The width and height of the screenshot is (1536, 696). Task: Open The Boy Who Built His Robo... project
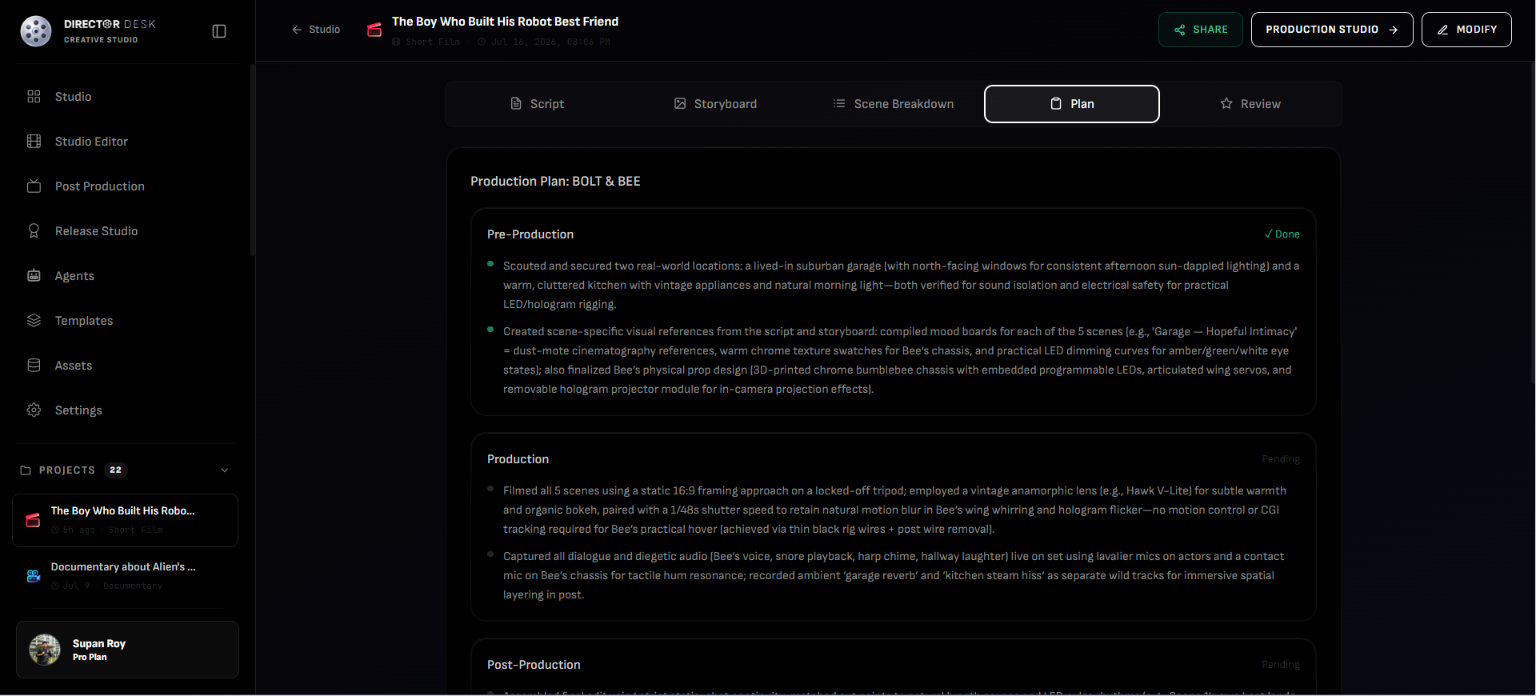tap(125, 520)
